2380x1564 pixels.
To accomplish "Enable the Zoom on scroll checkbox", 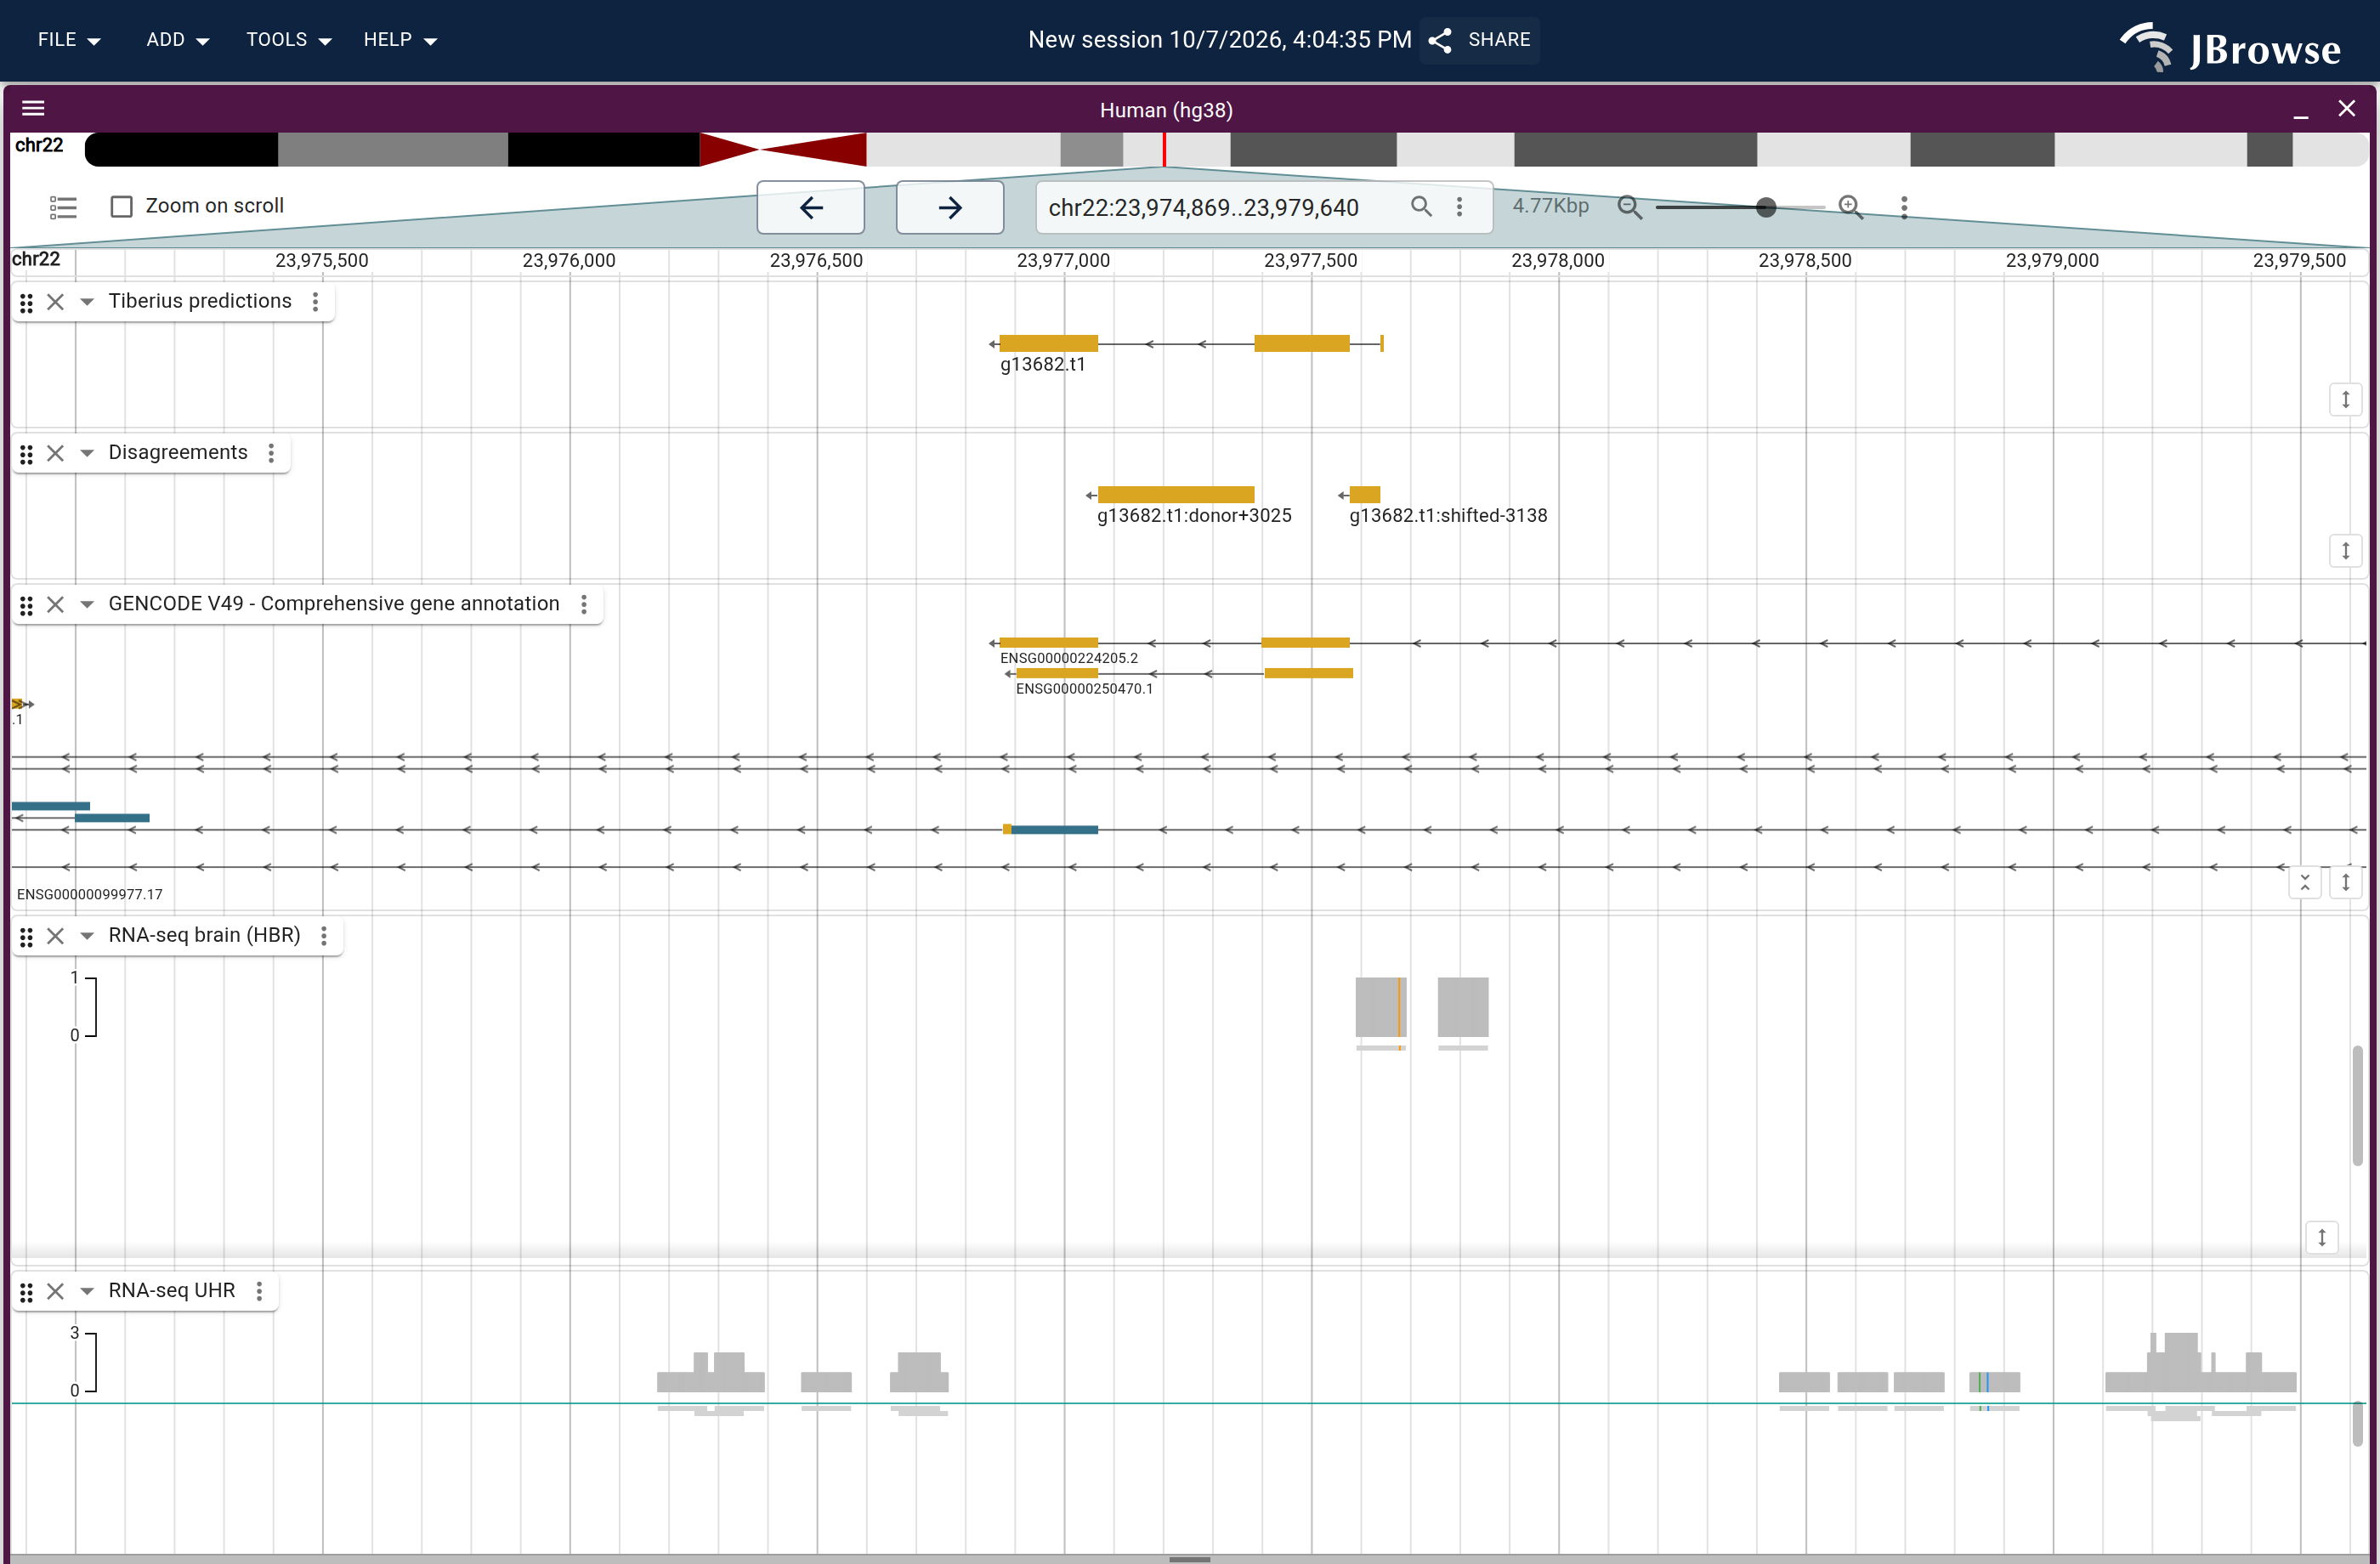I will pos(122,206).
